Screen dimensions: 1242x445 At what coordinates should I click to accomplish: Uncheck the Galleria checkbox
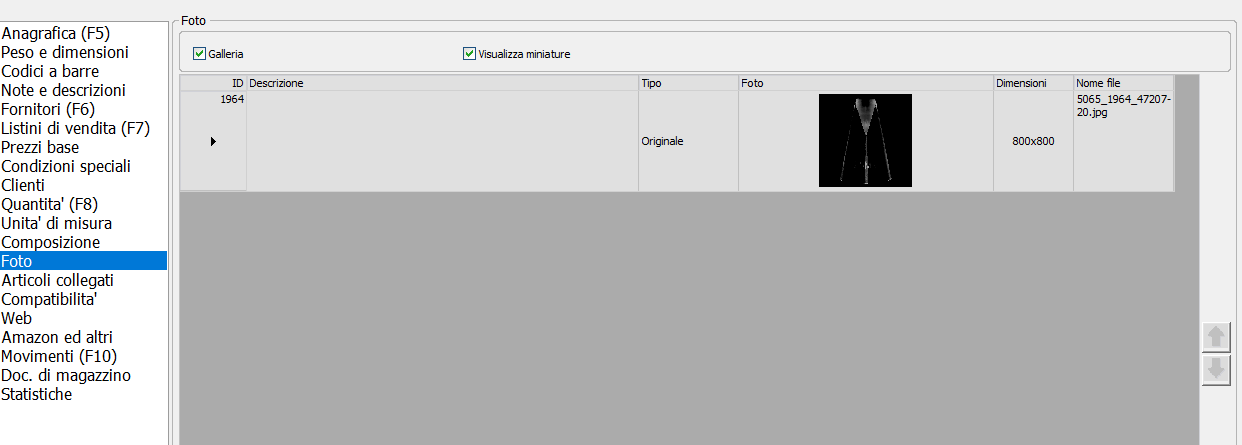pyautogui.click(x=199, y=54)
